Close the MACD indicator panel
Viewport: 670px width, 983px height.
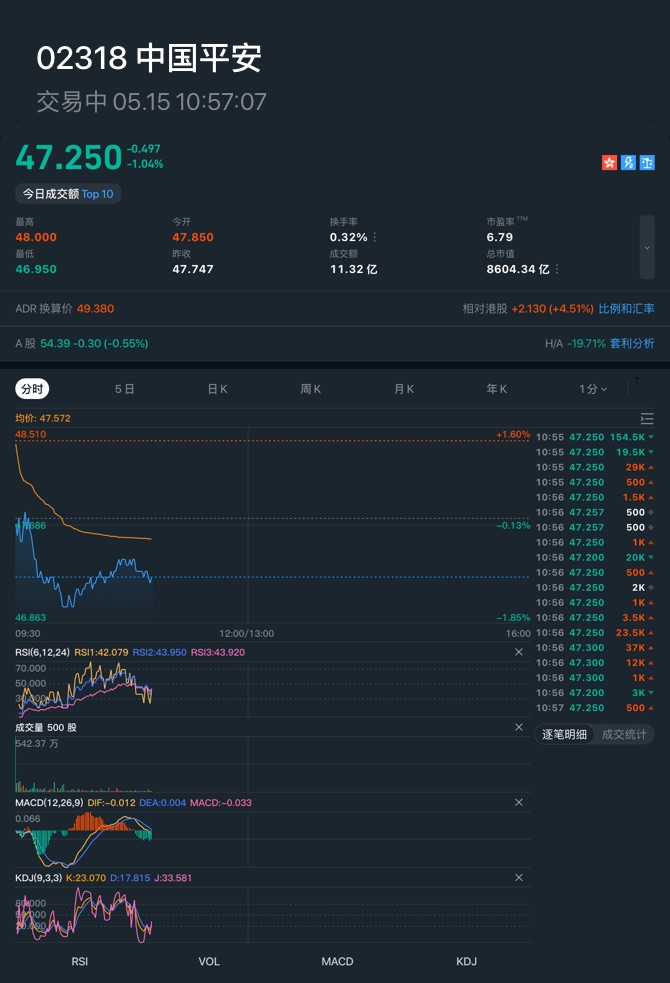coord(519,802)
